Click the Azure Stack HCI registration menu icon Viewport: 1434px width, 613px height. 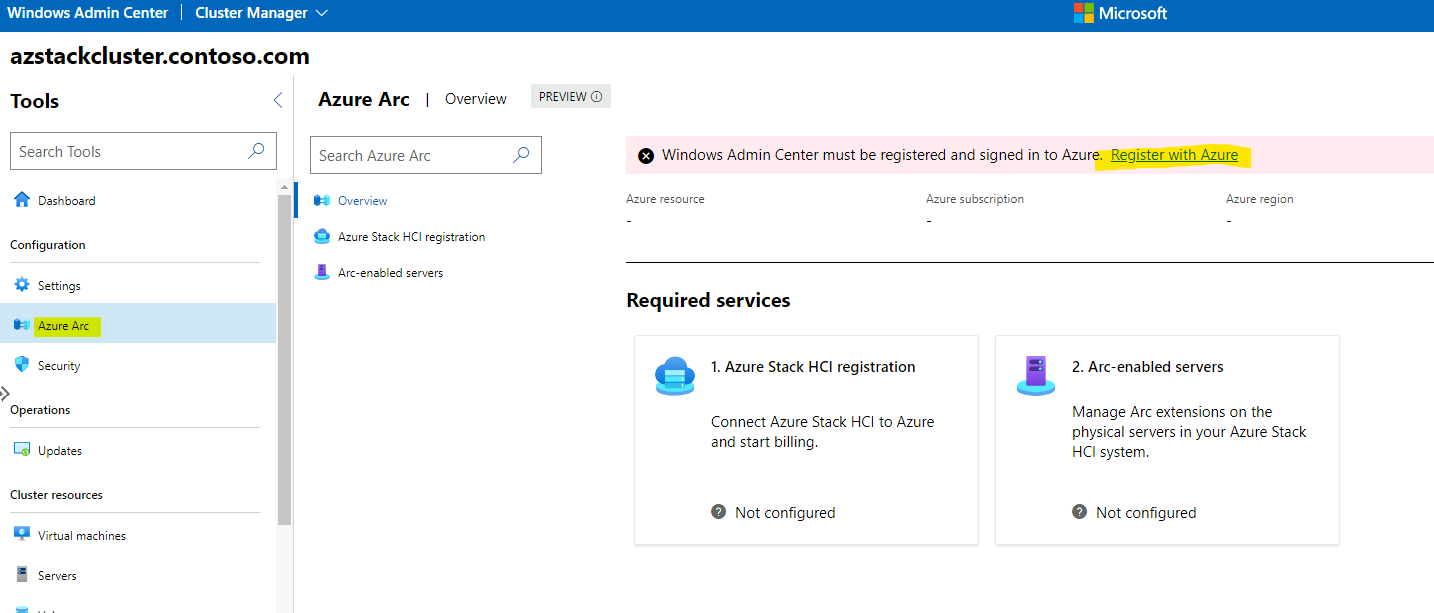tap(322, 237)
